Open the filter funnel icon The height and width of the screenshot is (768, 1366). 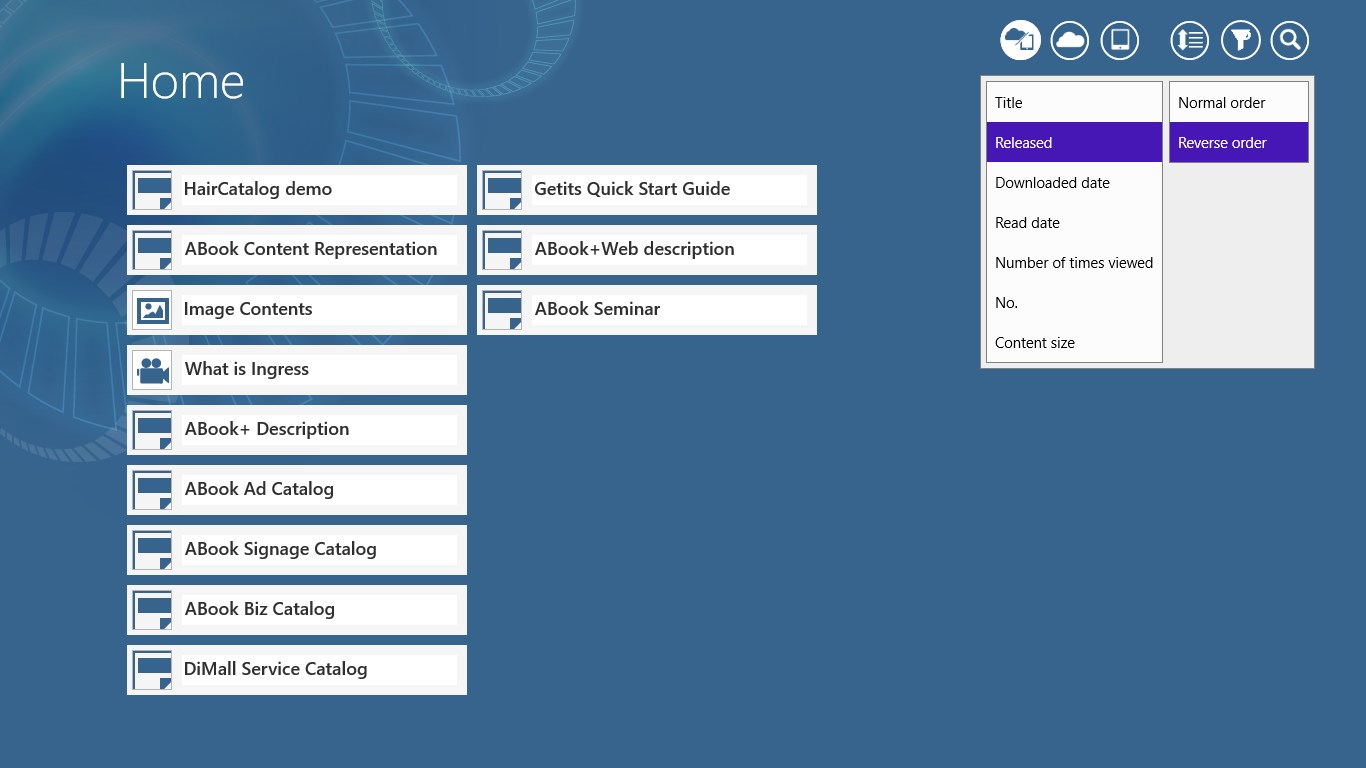[x=1240, y=40]
